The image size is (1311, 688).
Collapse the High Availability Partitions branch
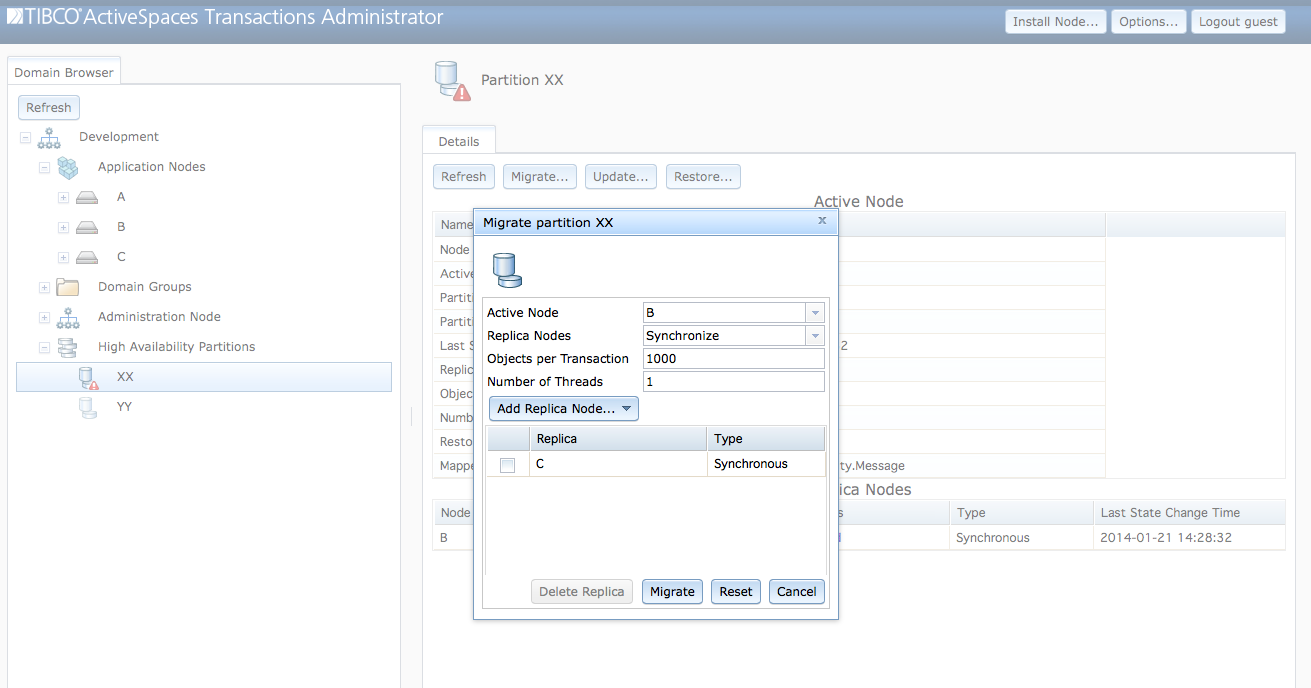tap(44, 348)
